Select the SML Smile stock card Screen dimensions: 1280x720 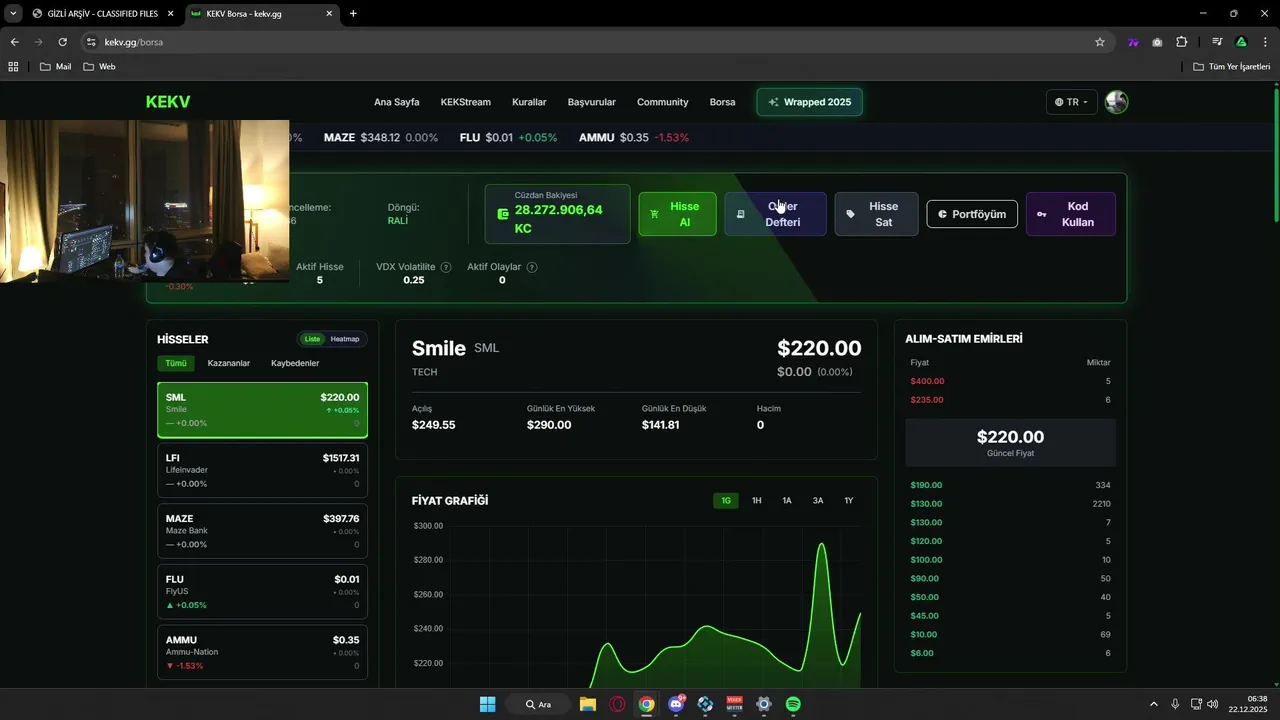pos(262,410)
